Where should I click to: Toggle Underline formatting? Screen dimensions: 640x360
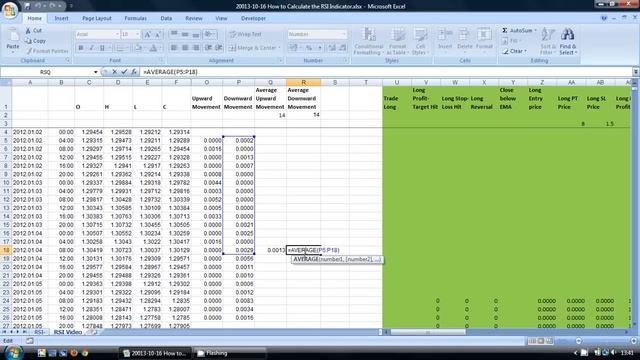coord(102,48)
